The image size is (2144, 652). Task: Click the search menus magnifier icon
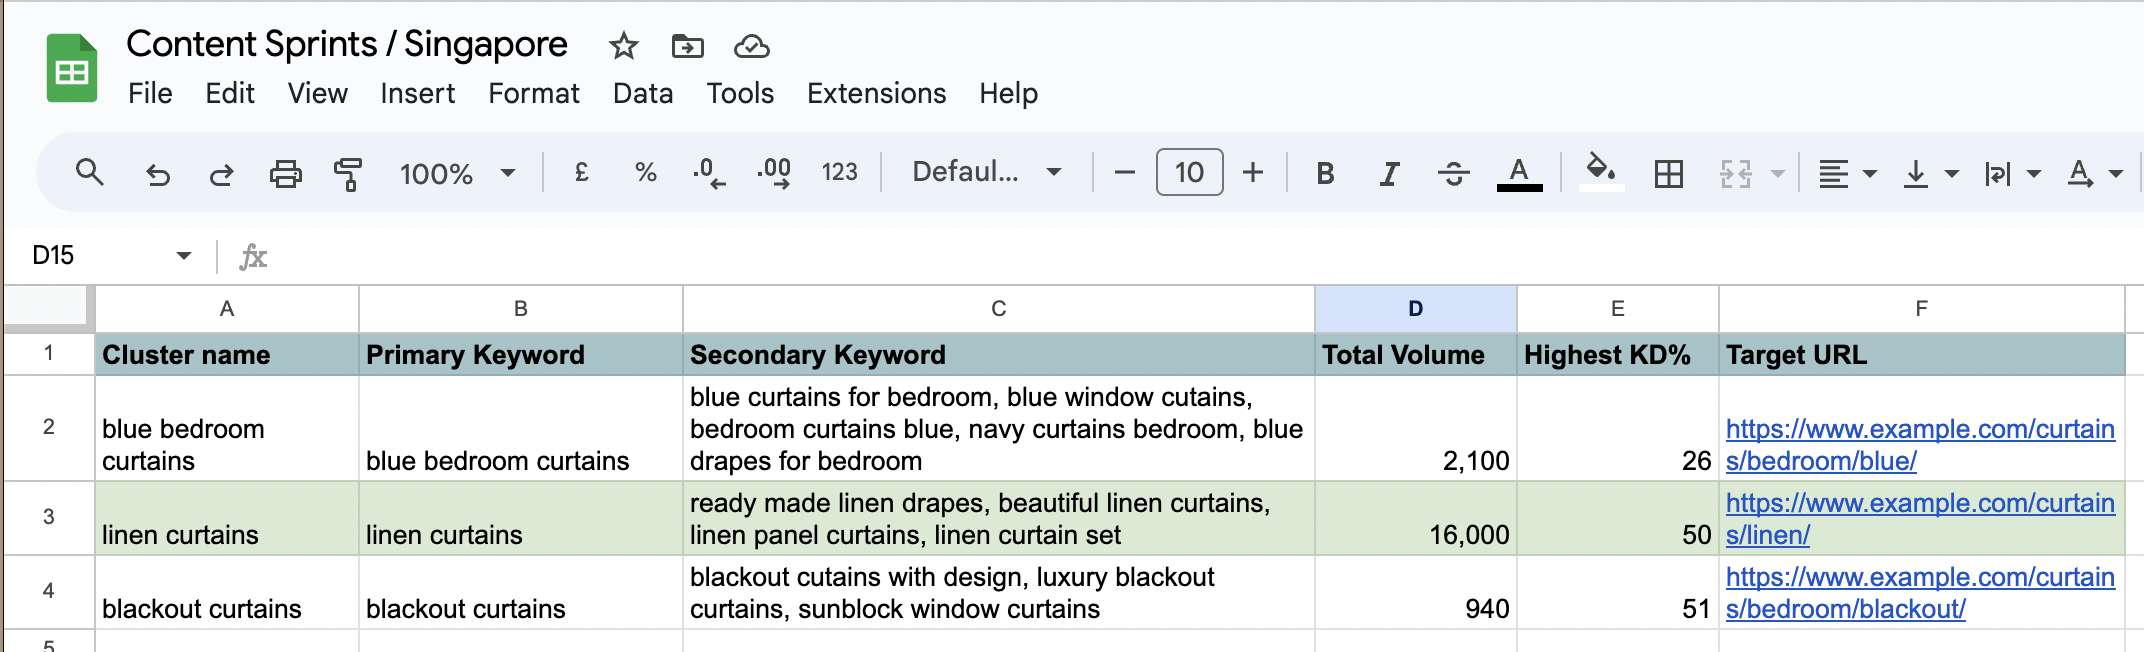coord(90,173)
